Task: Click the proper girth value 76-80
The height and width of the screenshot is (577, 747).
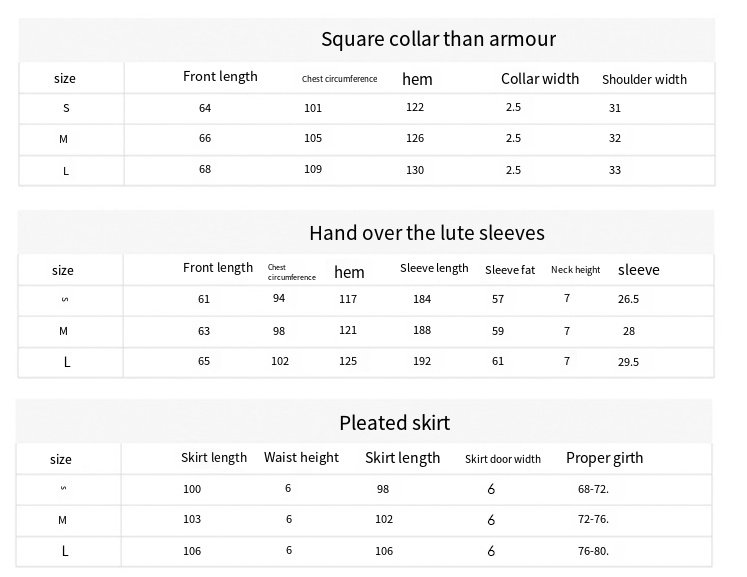Action: (593, 551)
